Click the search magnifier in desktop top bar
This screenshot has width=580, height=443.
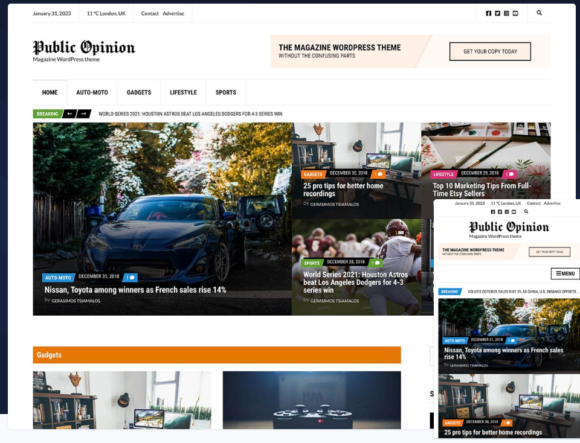tap(539, 13)
